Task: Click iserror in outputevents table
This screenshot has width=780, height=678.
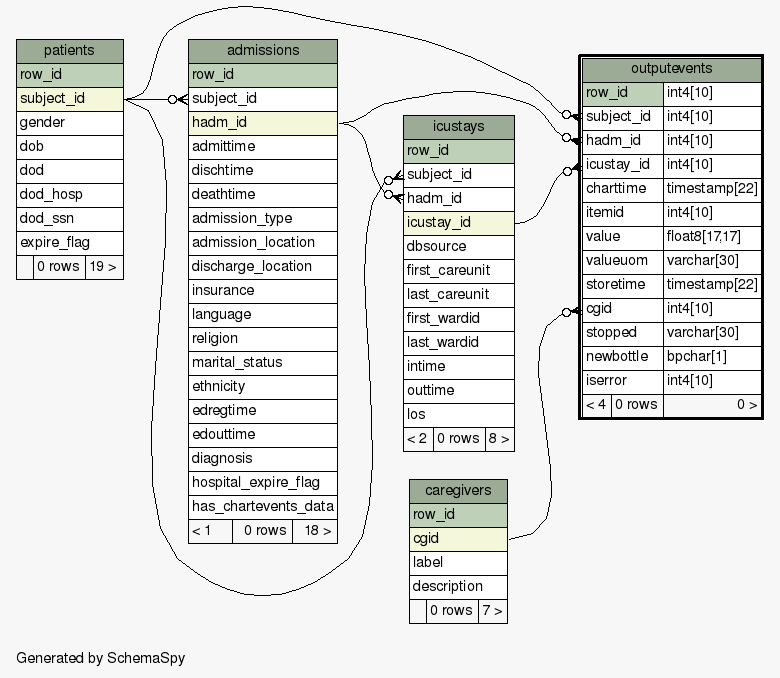Action: (623, 381)
